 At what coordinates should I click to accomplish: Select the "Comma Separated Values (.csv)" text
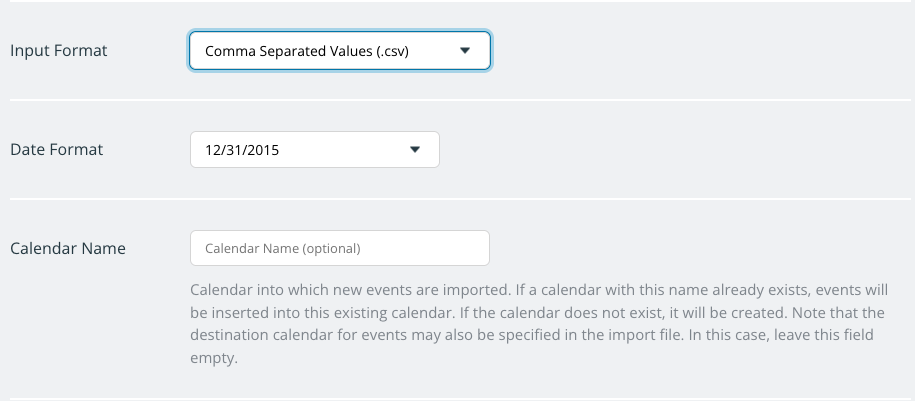tap(307, 50)
